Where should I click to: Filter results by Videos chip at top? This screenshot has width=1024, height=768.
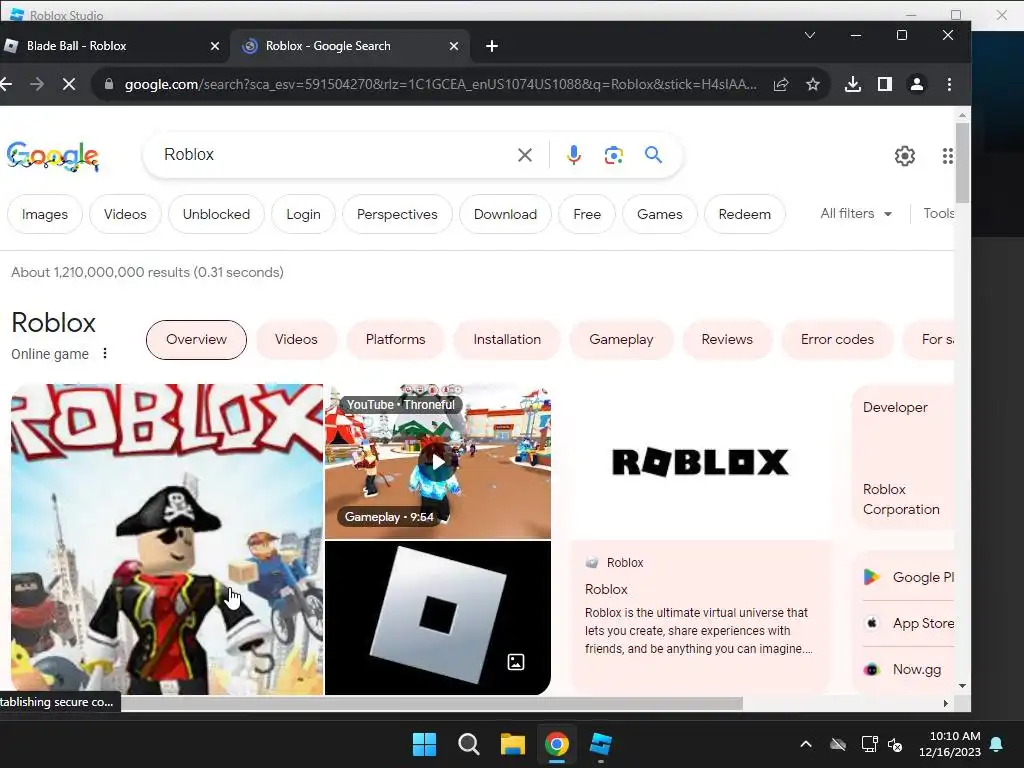(x=125, y=214)
